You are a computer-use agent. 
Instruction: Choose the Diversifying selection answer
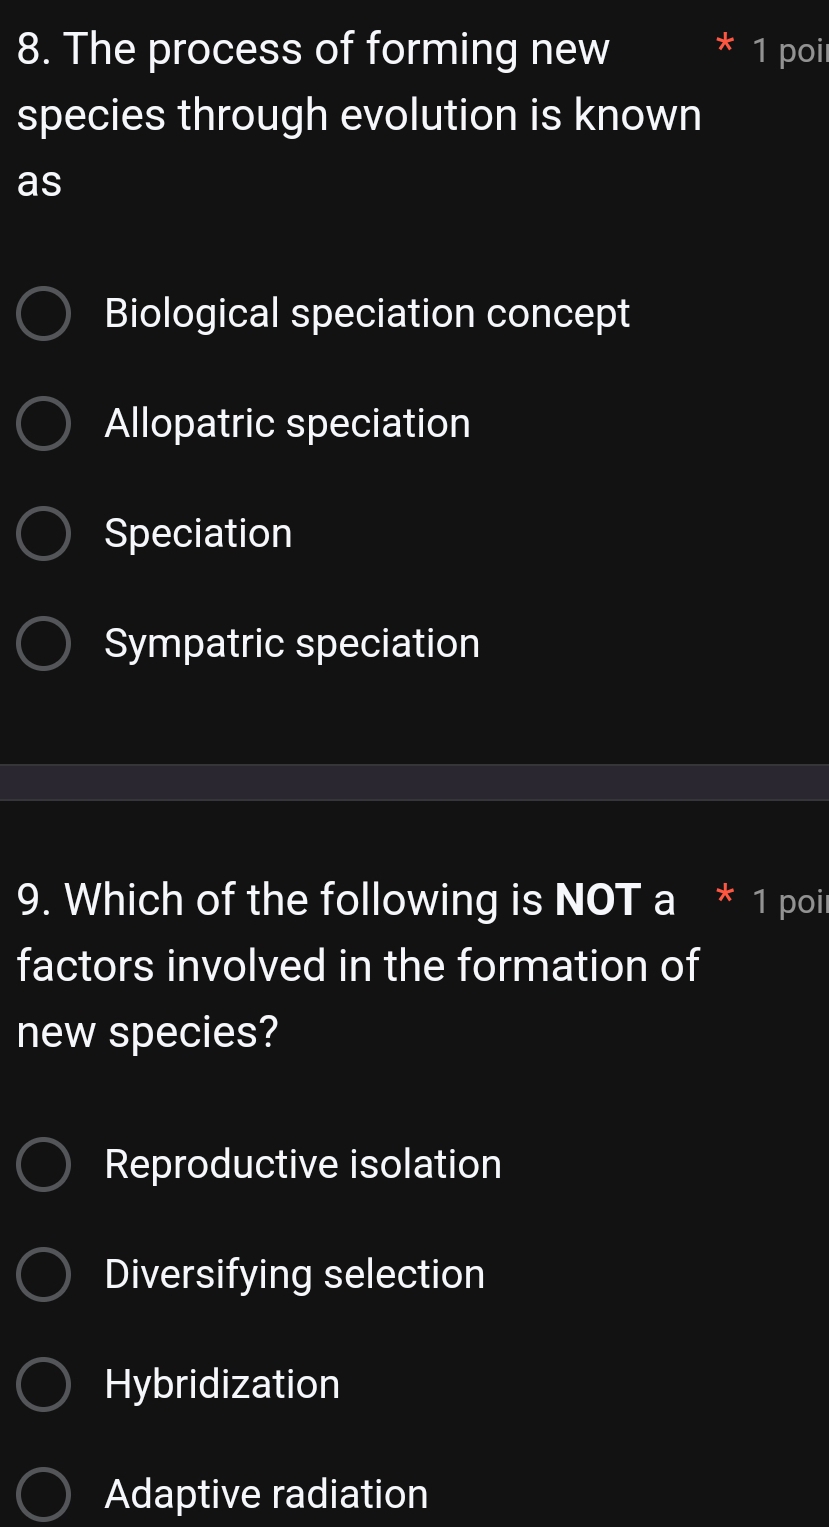tap(294, 1274)
